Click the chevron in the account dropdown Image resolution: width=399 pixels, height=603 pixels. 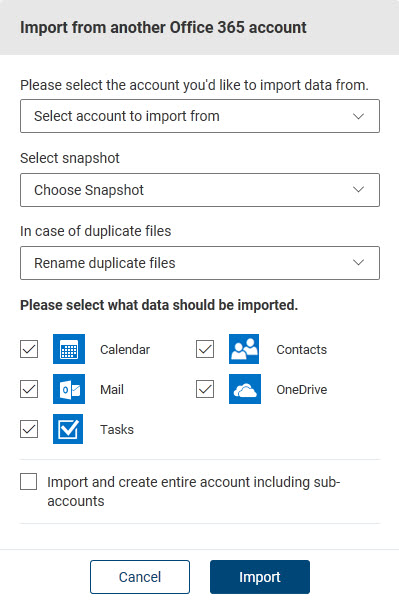[359, 116]
